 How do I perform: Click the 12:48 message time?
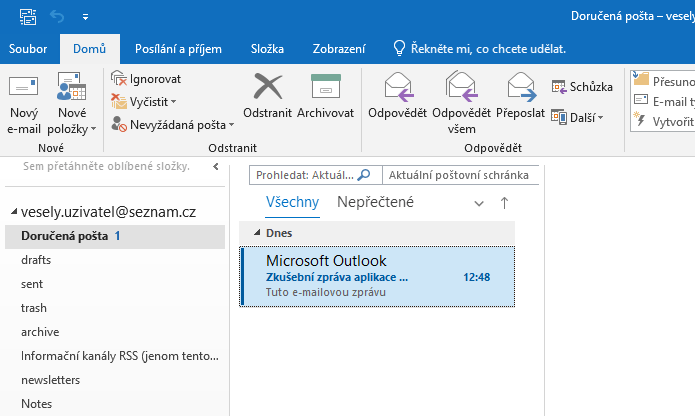click(x=476, y=277)
